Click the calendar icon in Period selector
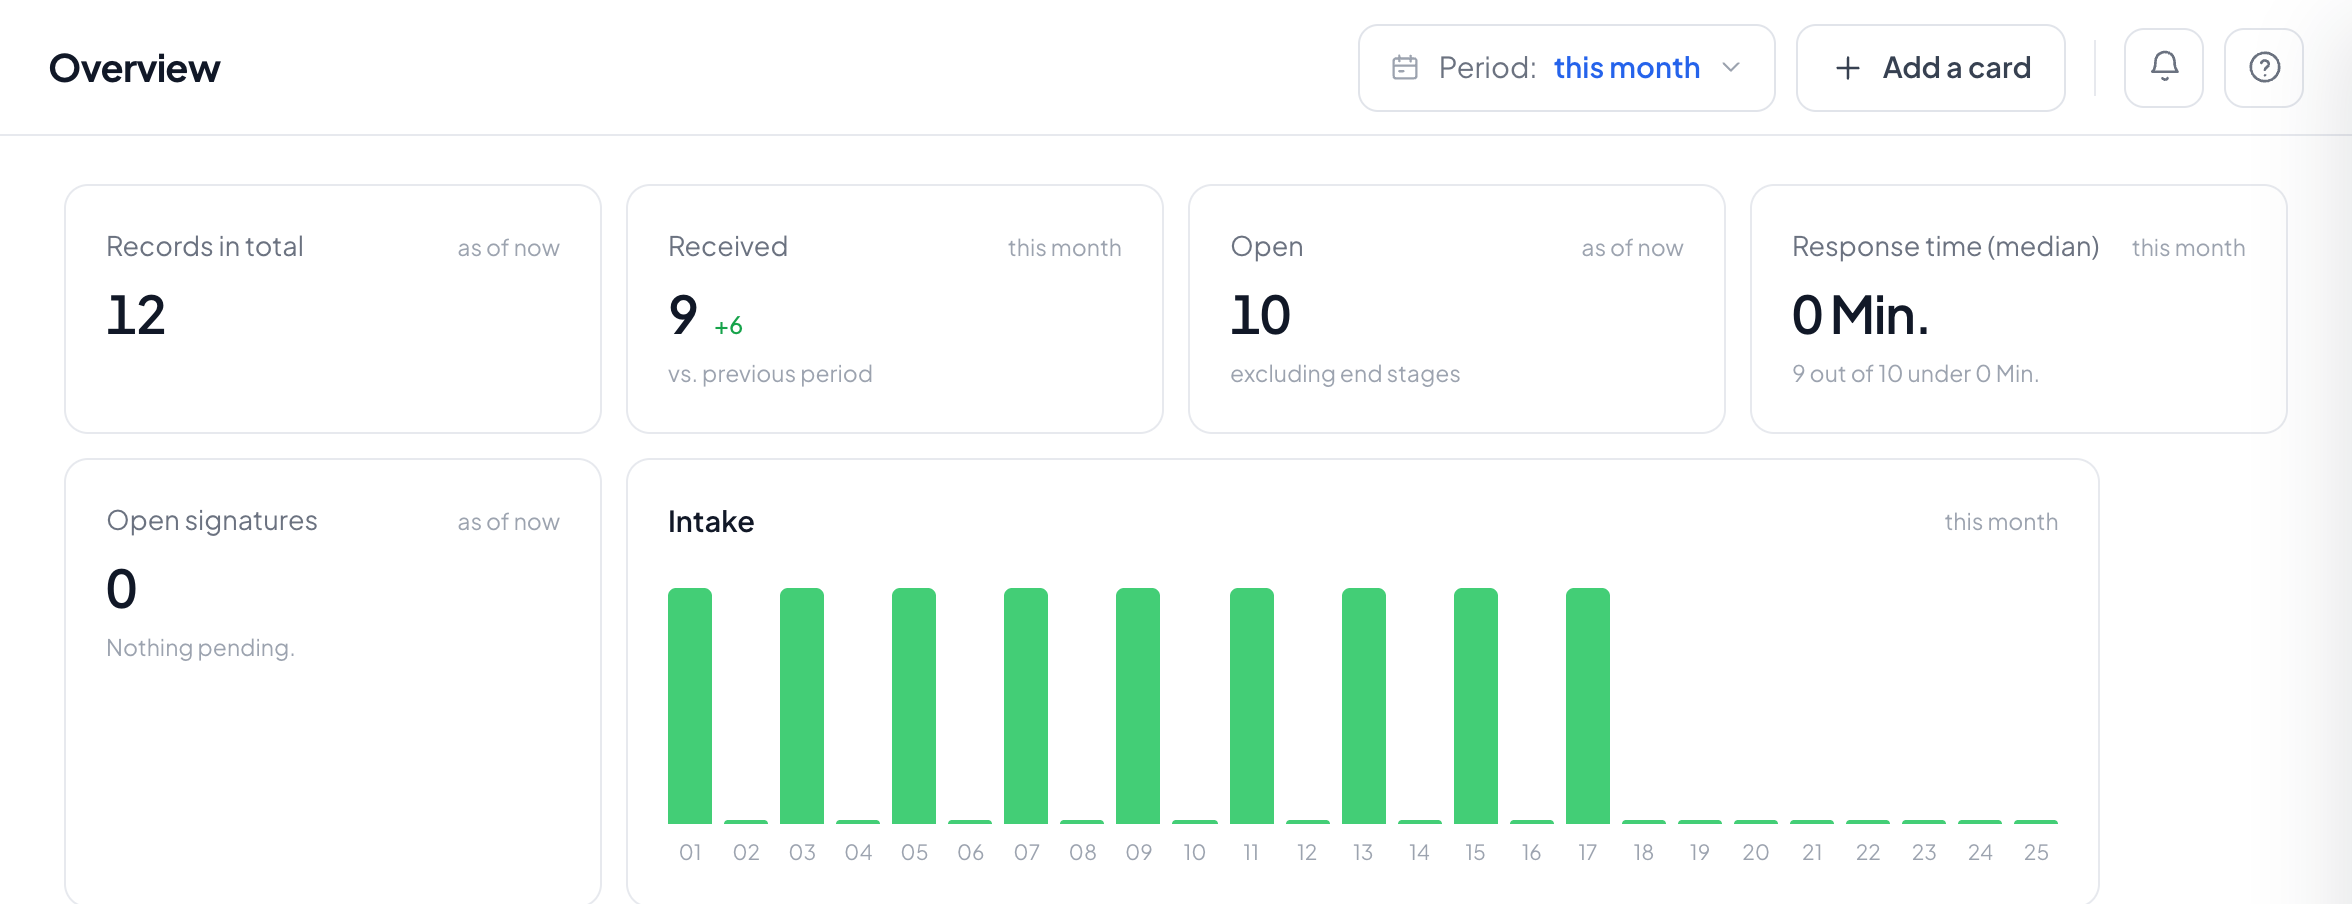2352x904 pixels. (1405, 68)
